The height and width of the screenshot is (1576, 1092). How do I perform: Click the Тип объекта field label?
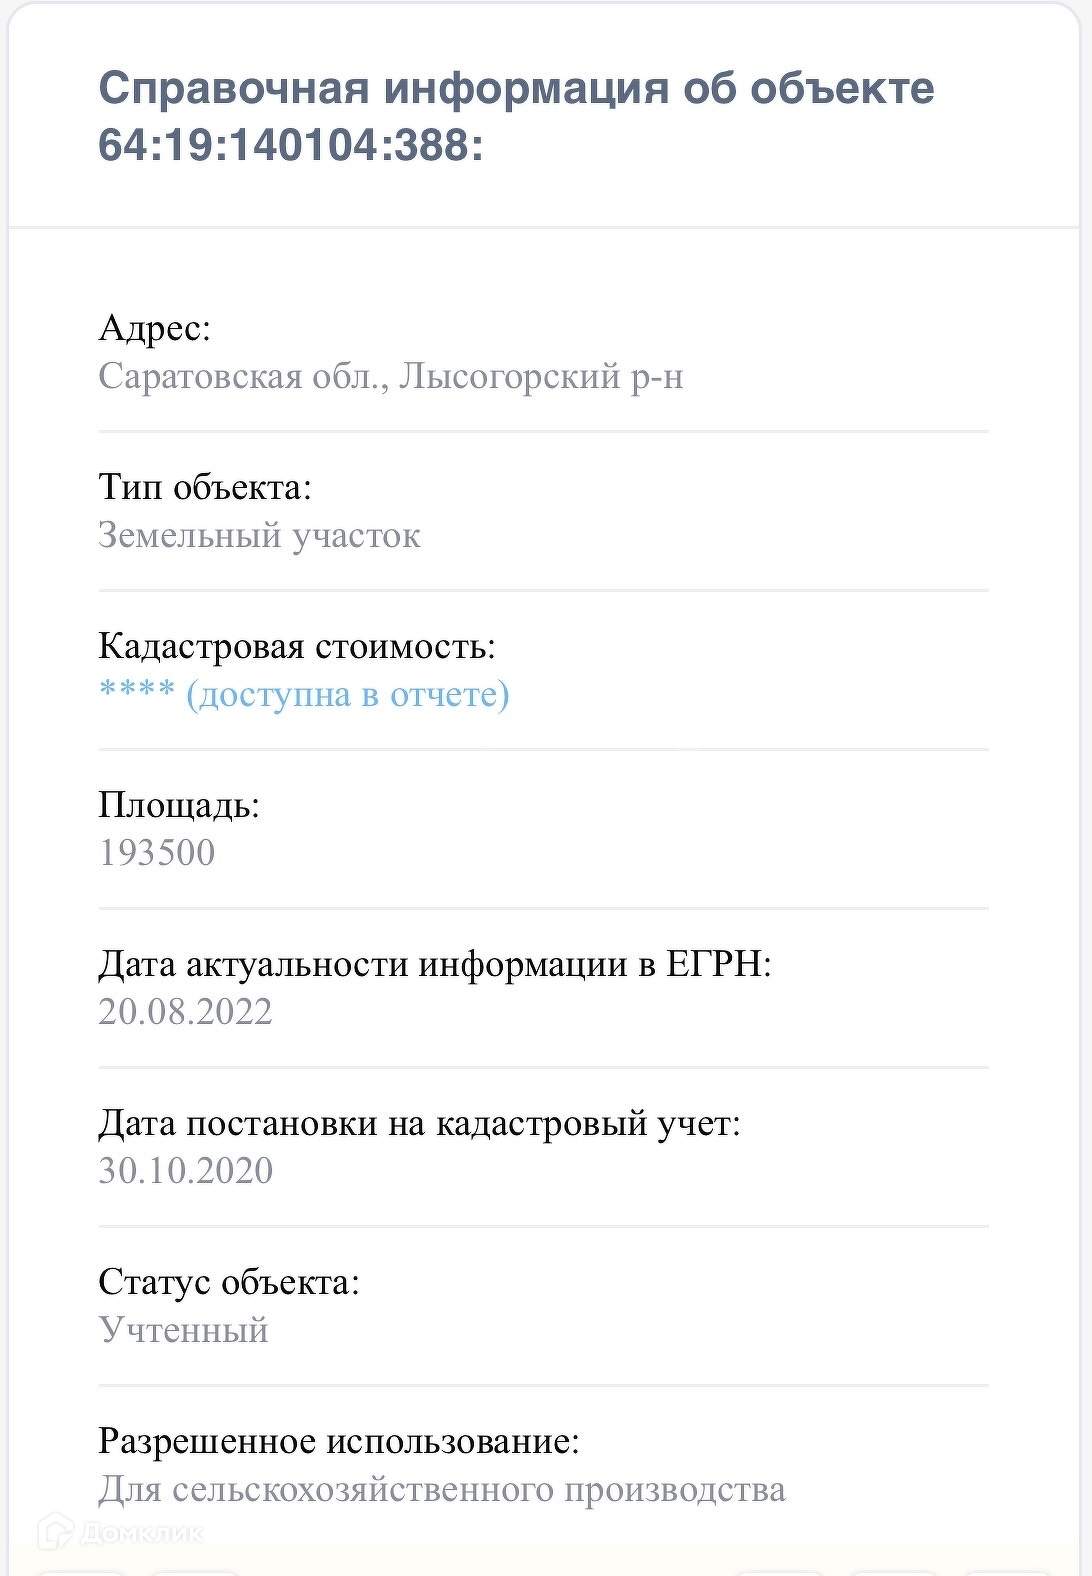(205, 487)
